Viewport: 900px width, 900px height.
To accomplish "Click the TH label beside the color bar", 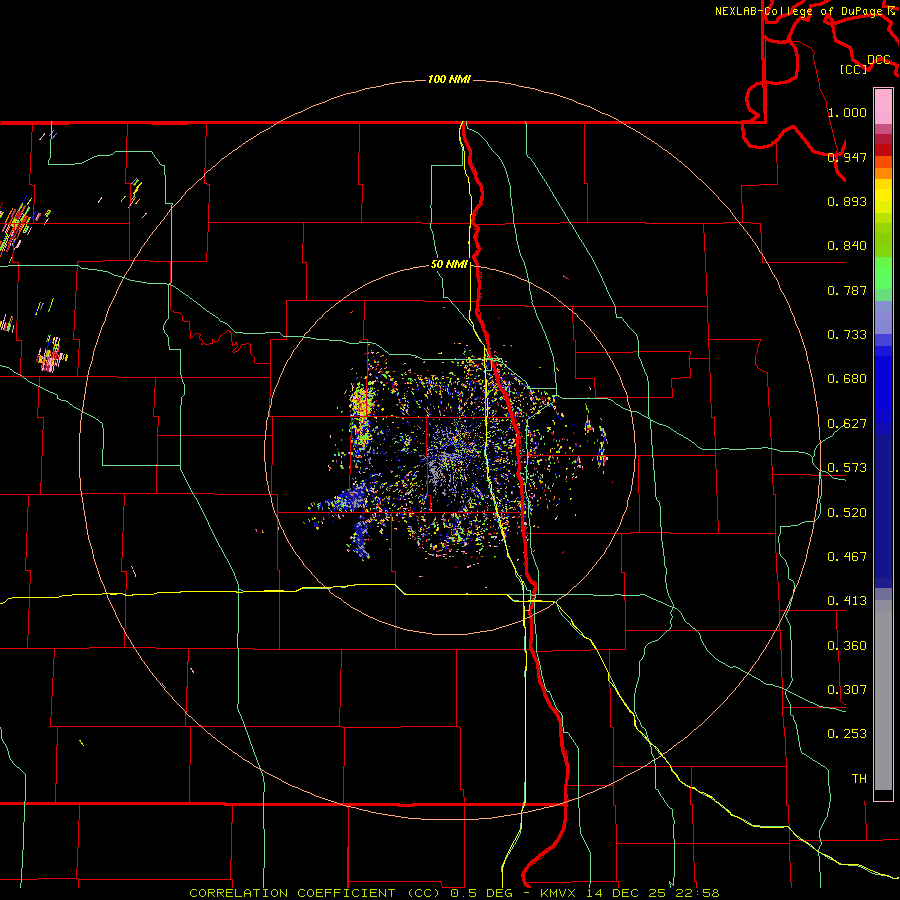I will [x=859, y=779].
